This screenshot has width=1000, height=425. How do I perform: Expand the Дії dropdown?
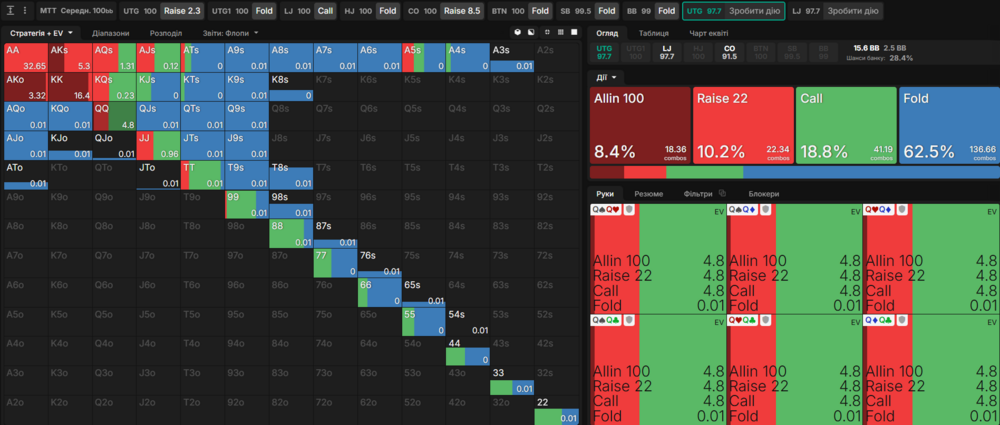(x=608, y=76)
